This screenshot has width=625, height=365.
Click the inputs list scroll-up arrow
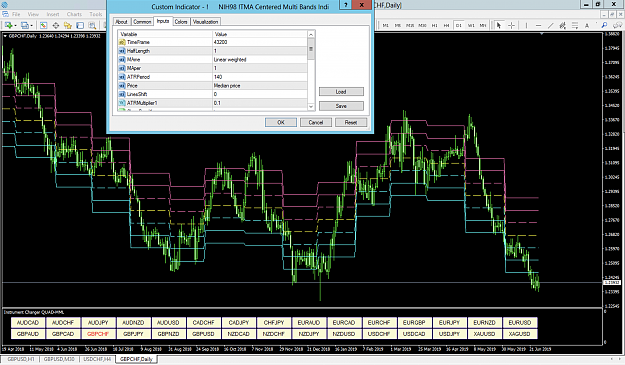[x=311, y=35]
